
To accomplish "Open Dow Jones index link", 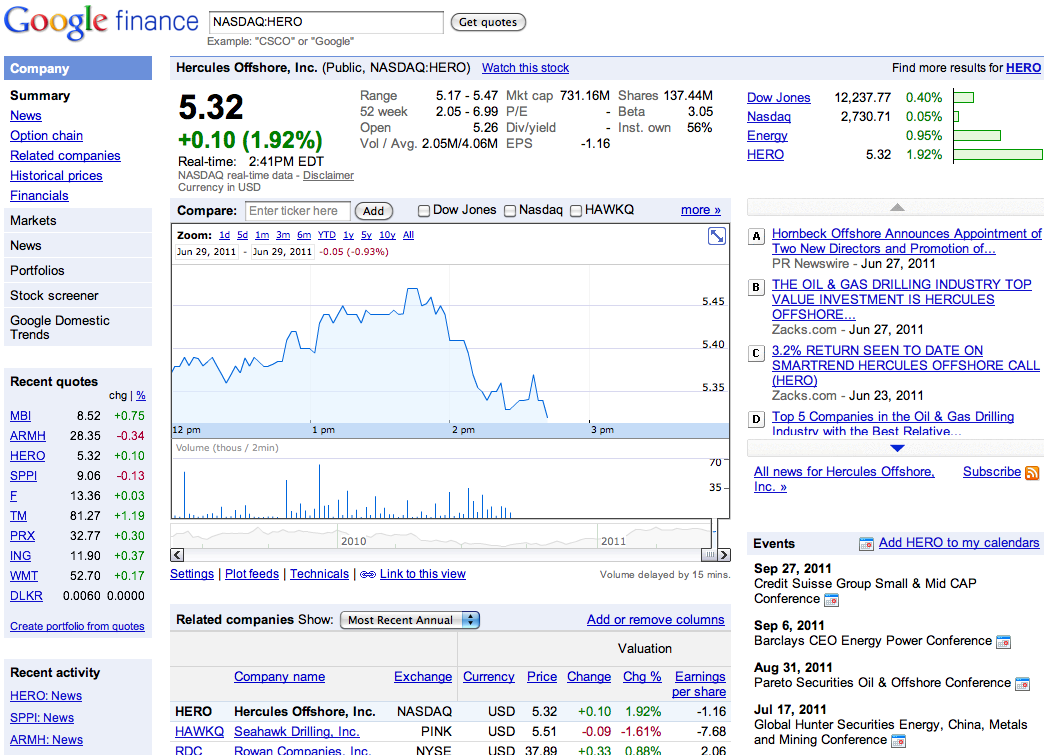I will pyautogui.click(x=778, y=98).
